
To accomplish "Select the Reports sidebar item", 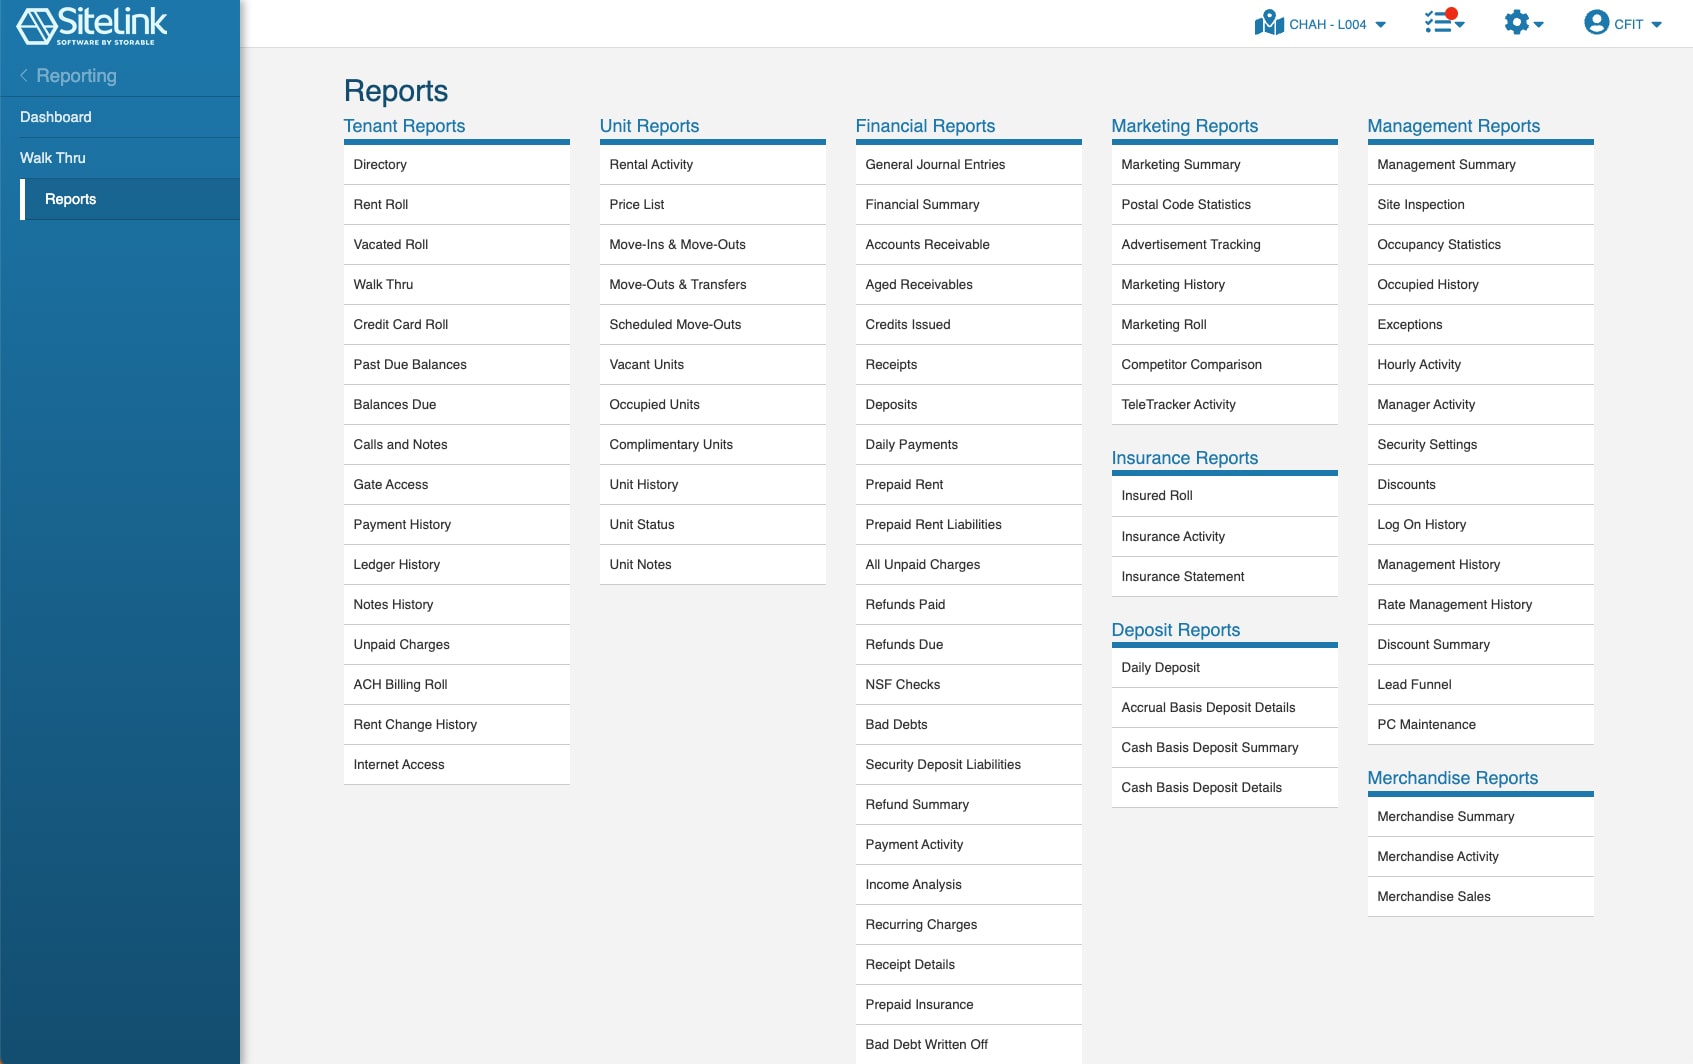I will tap(71, 199).
